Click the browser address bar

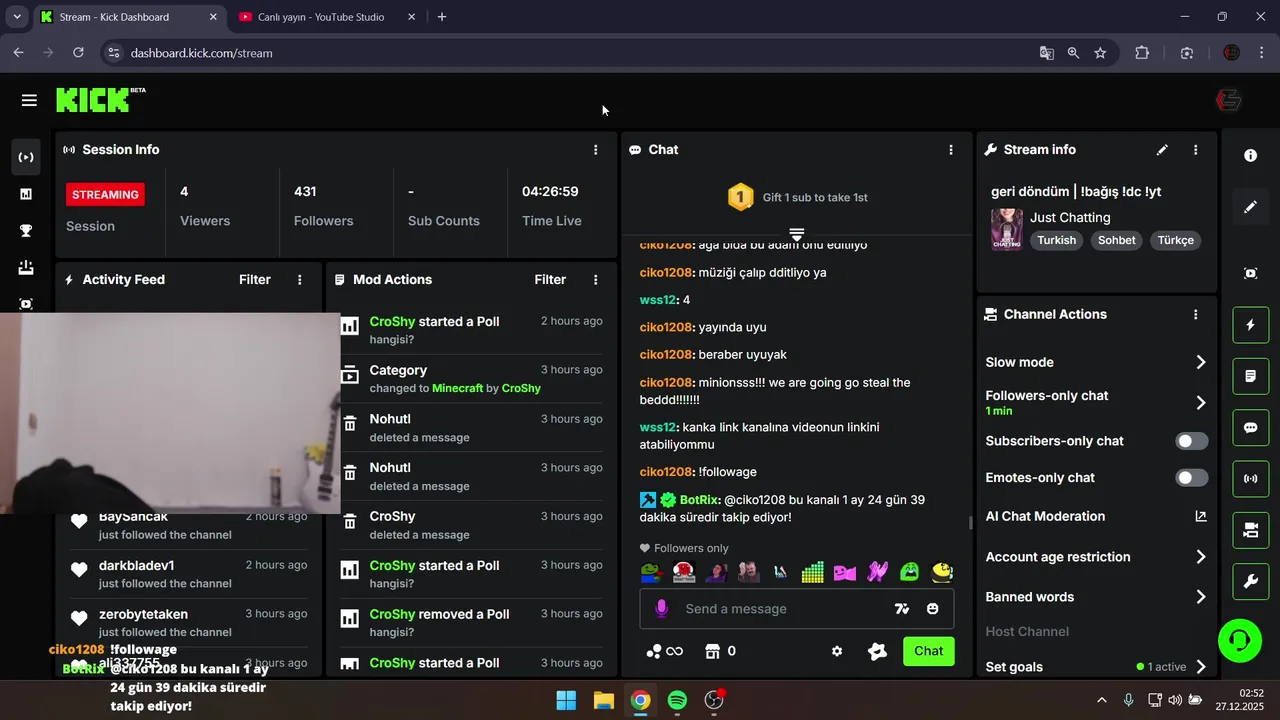(x=570, y=53)
